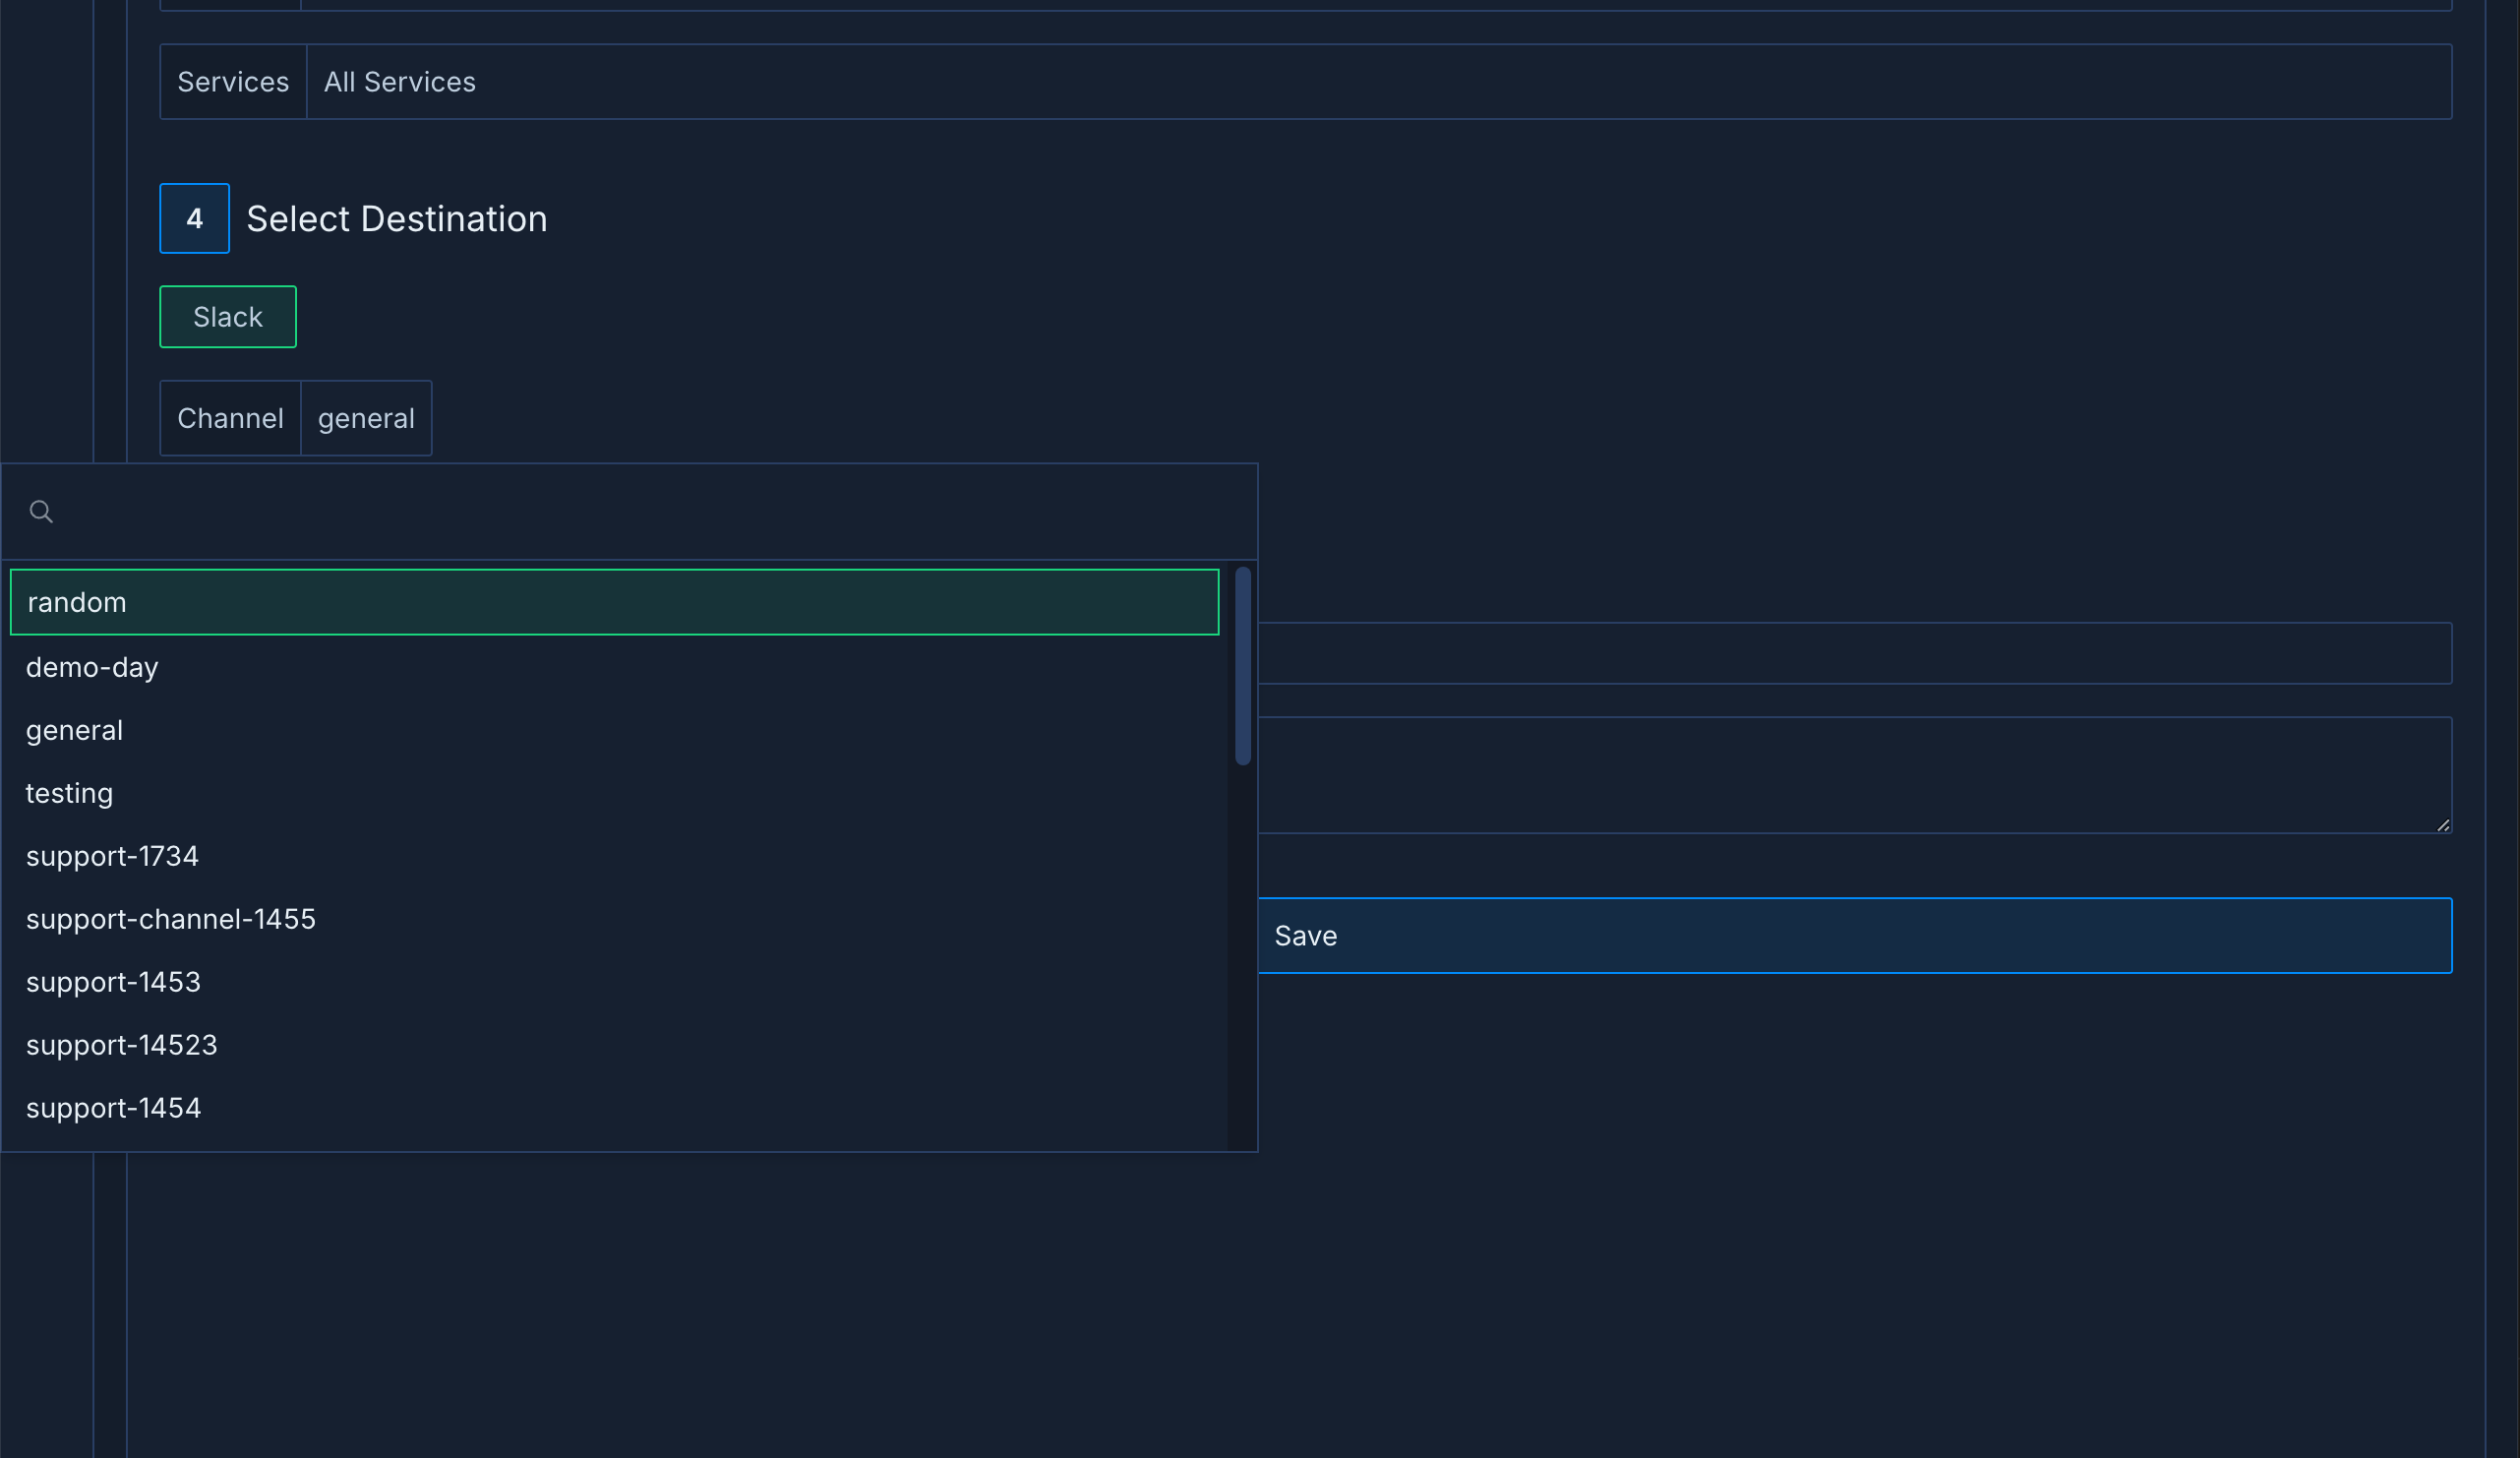Open the Channel general dropdown
Image resolution: width=2520 pixels, height=1458 pixels.
click(366, 418)
